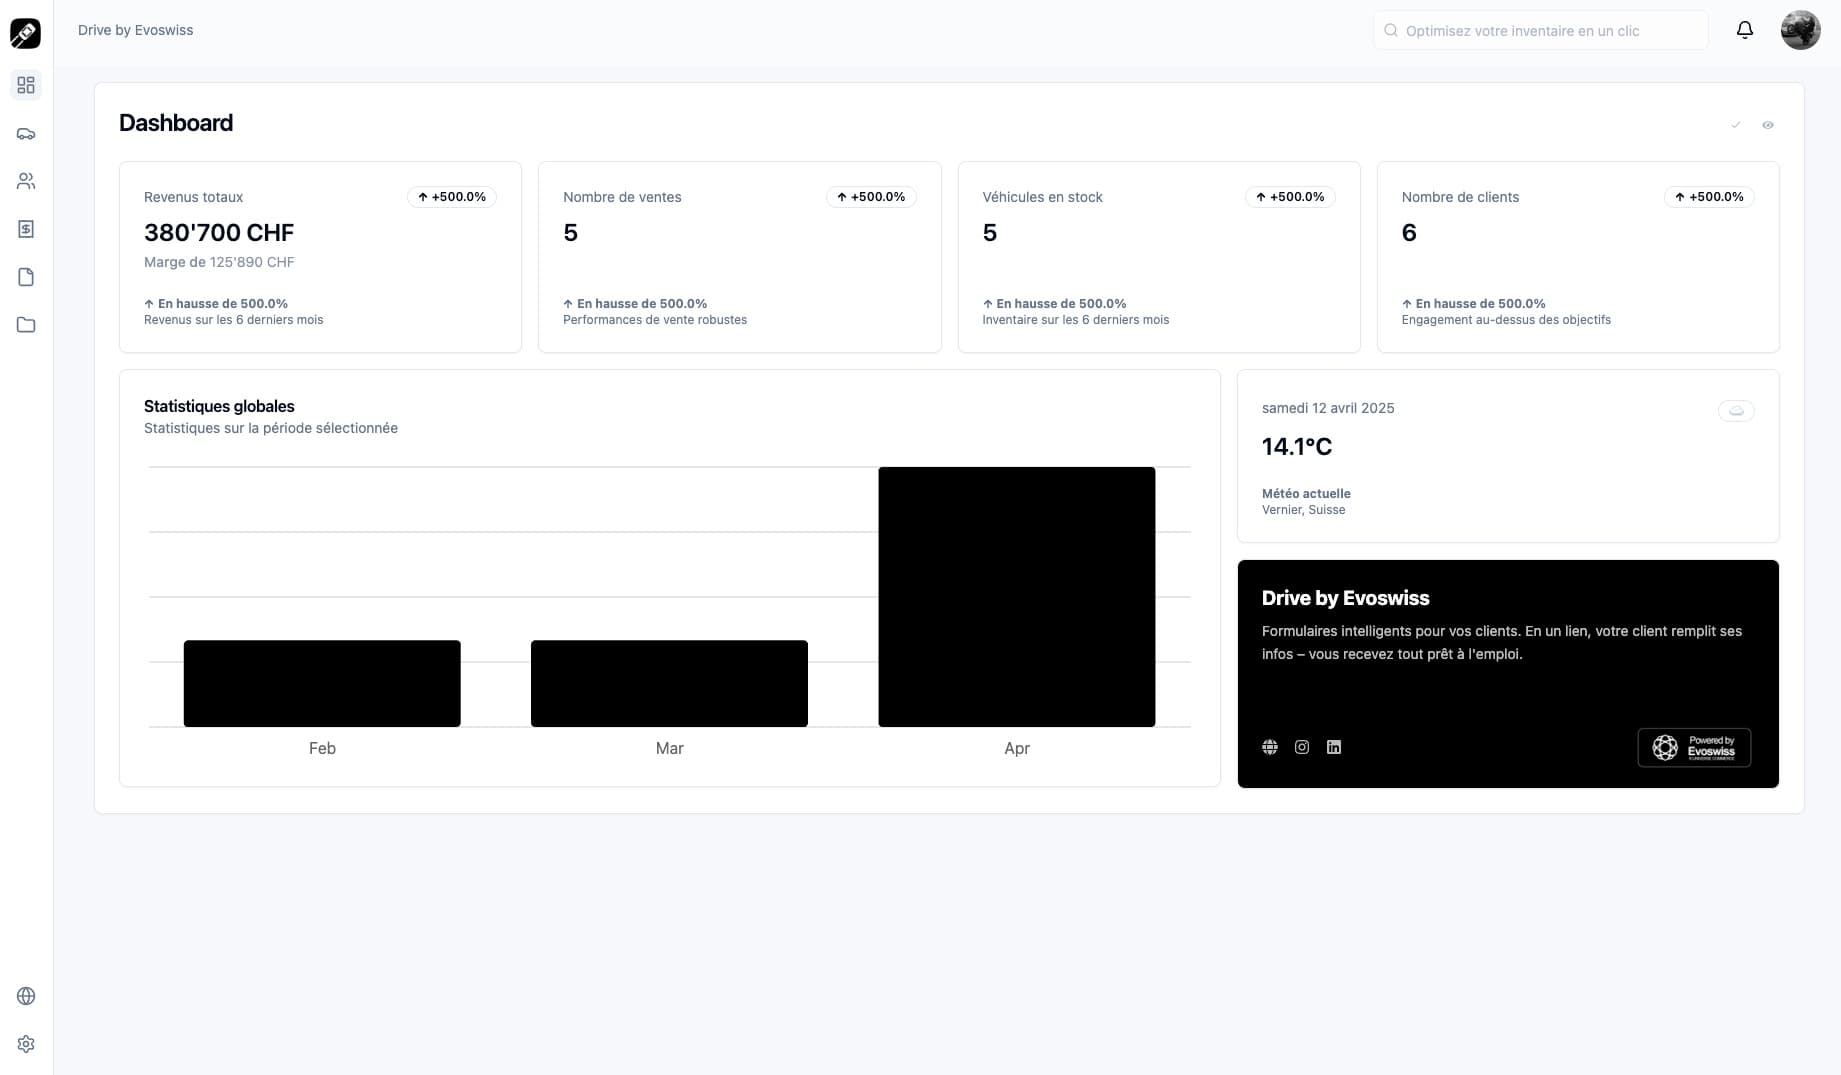1841x1075 pixels.
Task: Click the cloud weather badge
Action: pyautogui.click(x=1735, y=410)
